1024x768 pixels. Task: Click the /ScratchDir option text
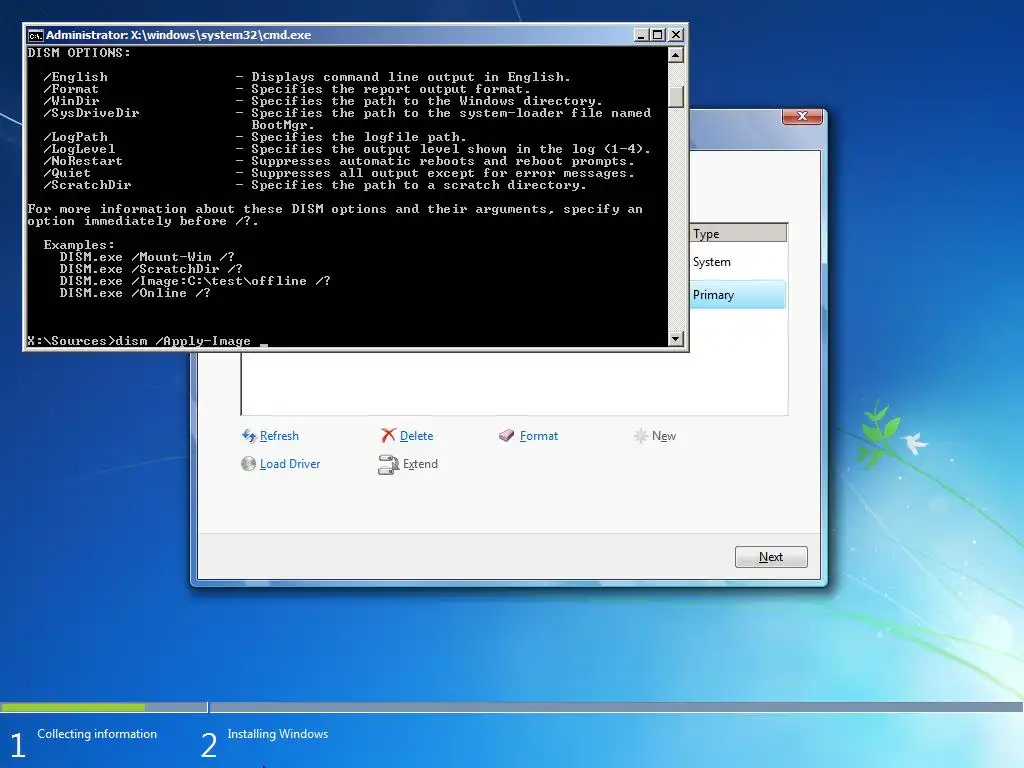pyautogui.click(x=88, y=185)
